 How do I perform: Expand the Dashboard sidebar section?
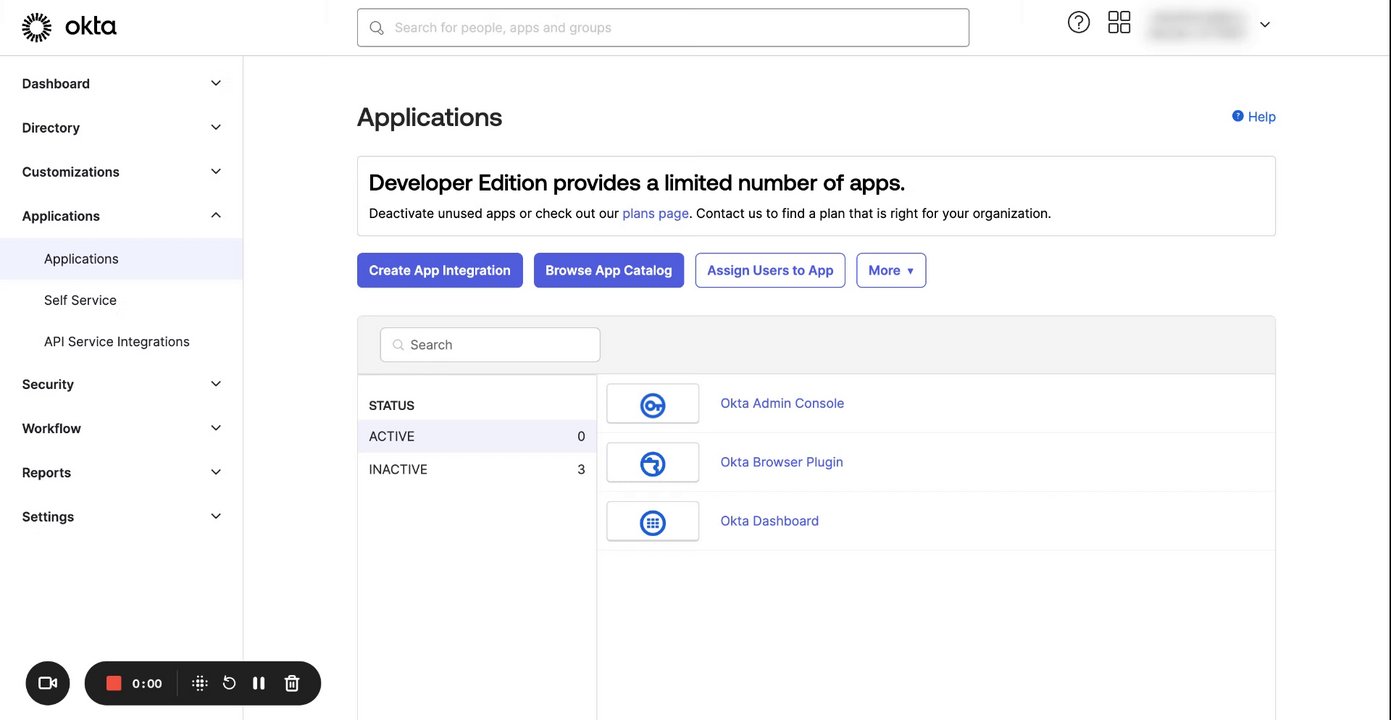(215, 84)
